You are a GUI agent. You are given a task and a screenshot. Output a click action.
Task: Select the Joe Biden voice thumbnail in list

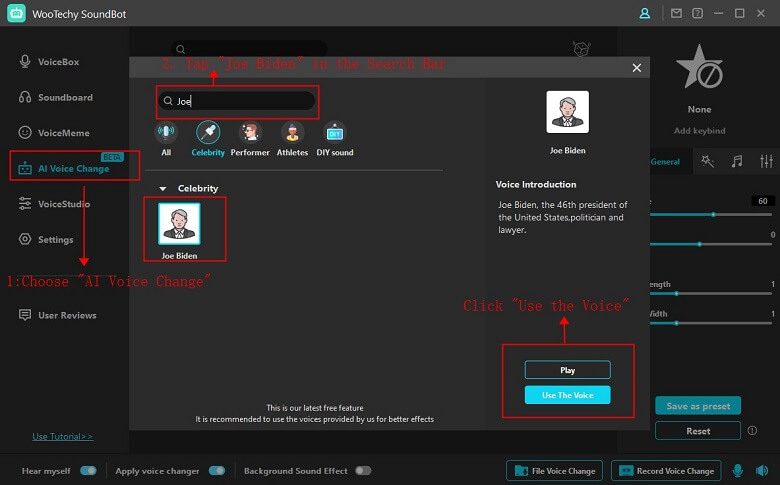179,224
